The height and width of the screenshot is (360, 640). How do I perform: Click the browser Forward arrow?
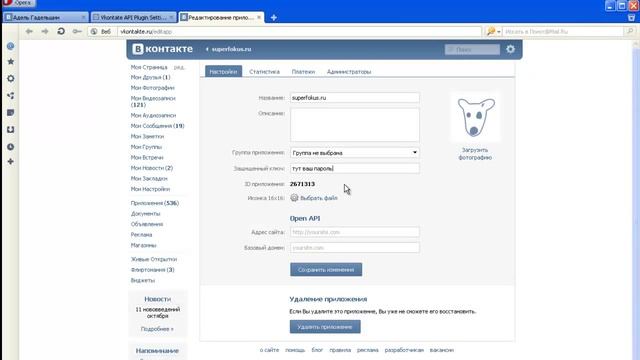tap(44, 31)
